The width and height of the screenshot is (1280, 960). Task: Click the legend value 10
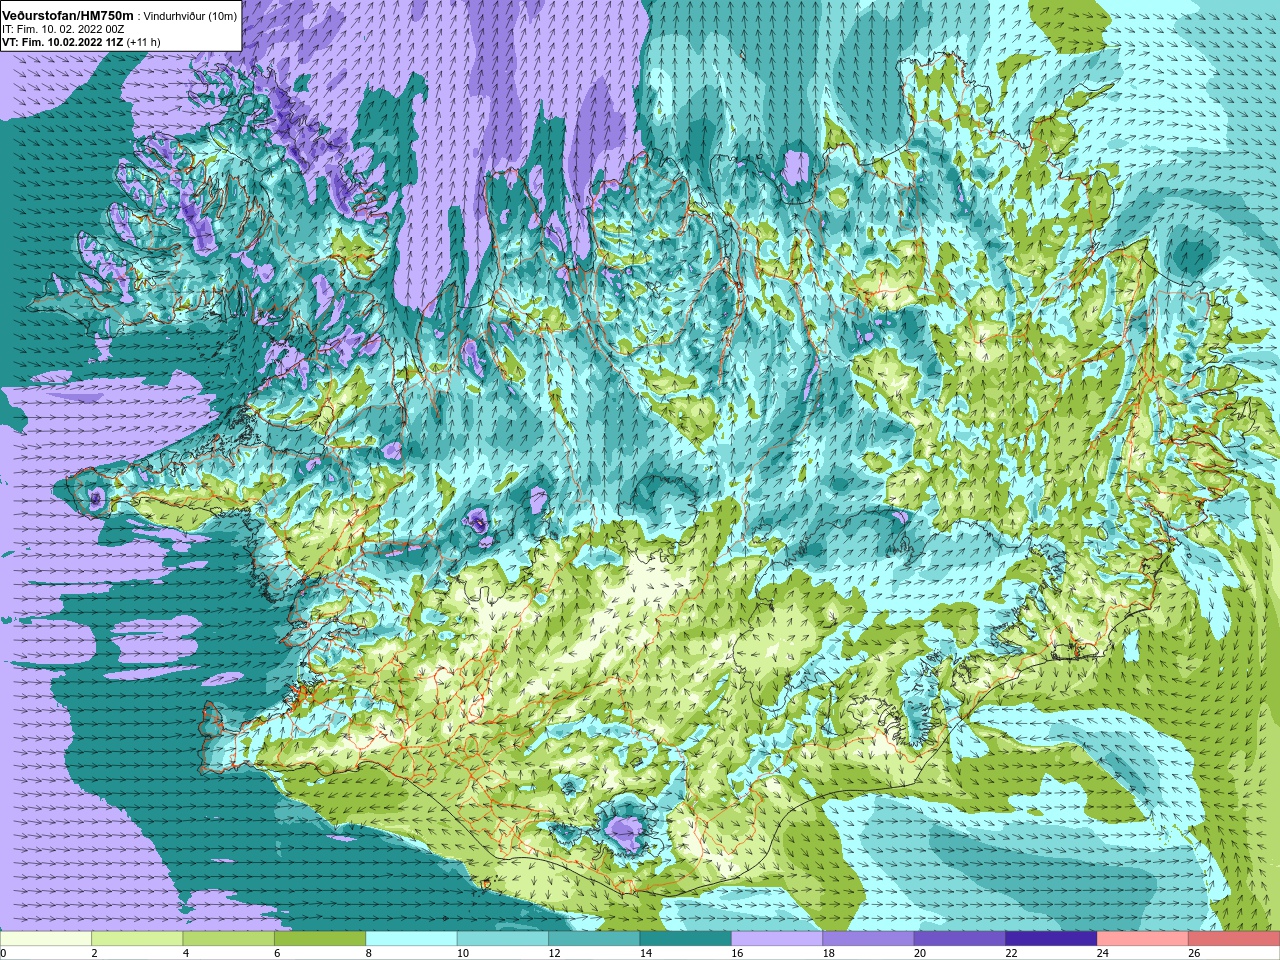click(463, 953)
